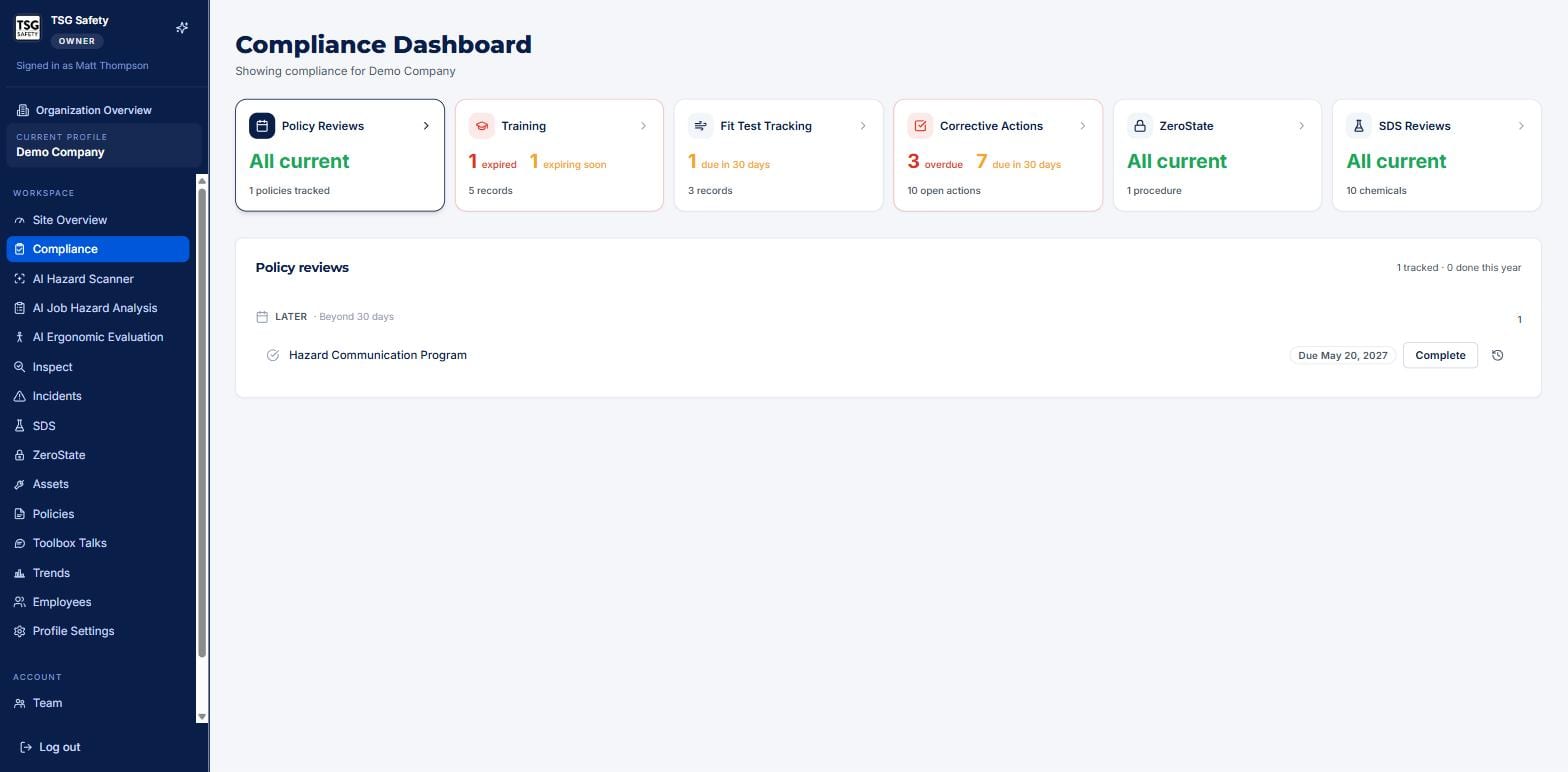This screenshot has height=772, width=1568.
Task: Expand the Policy Reviews card chevron
Action: click(x=426, y=126)
